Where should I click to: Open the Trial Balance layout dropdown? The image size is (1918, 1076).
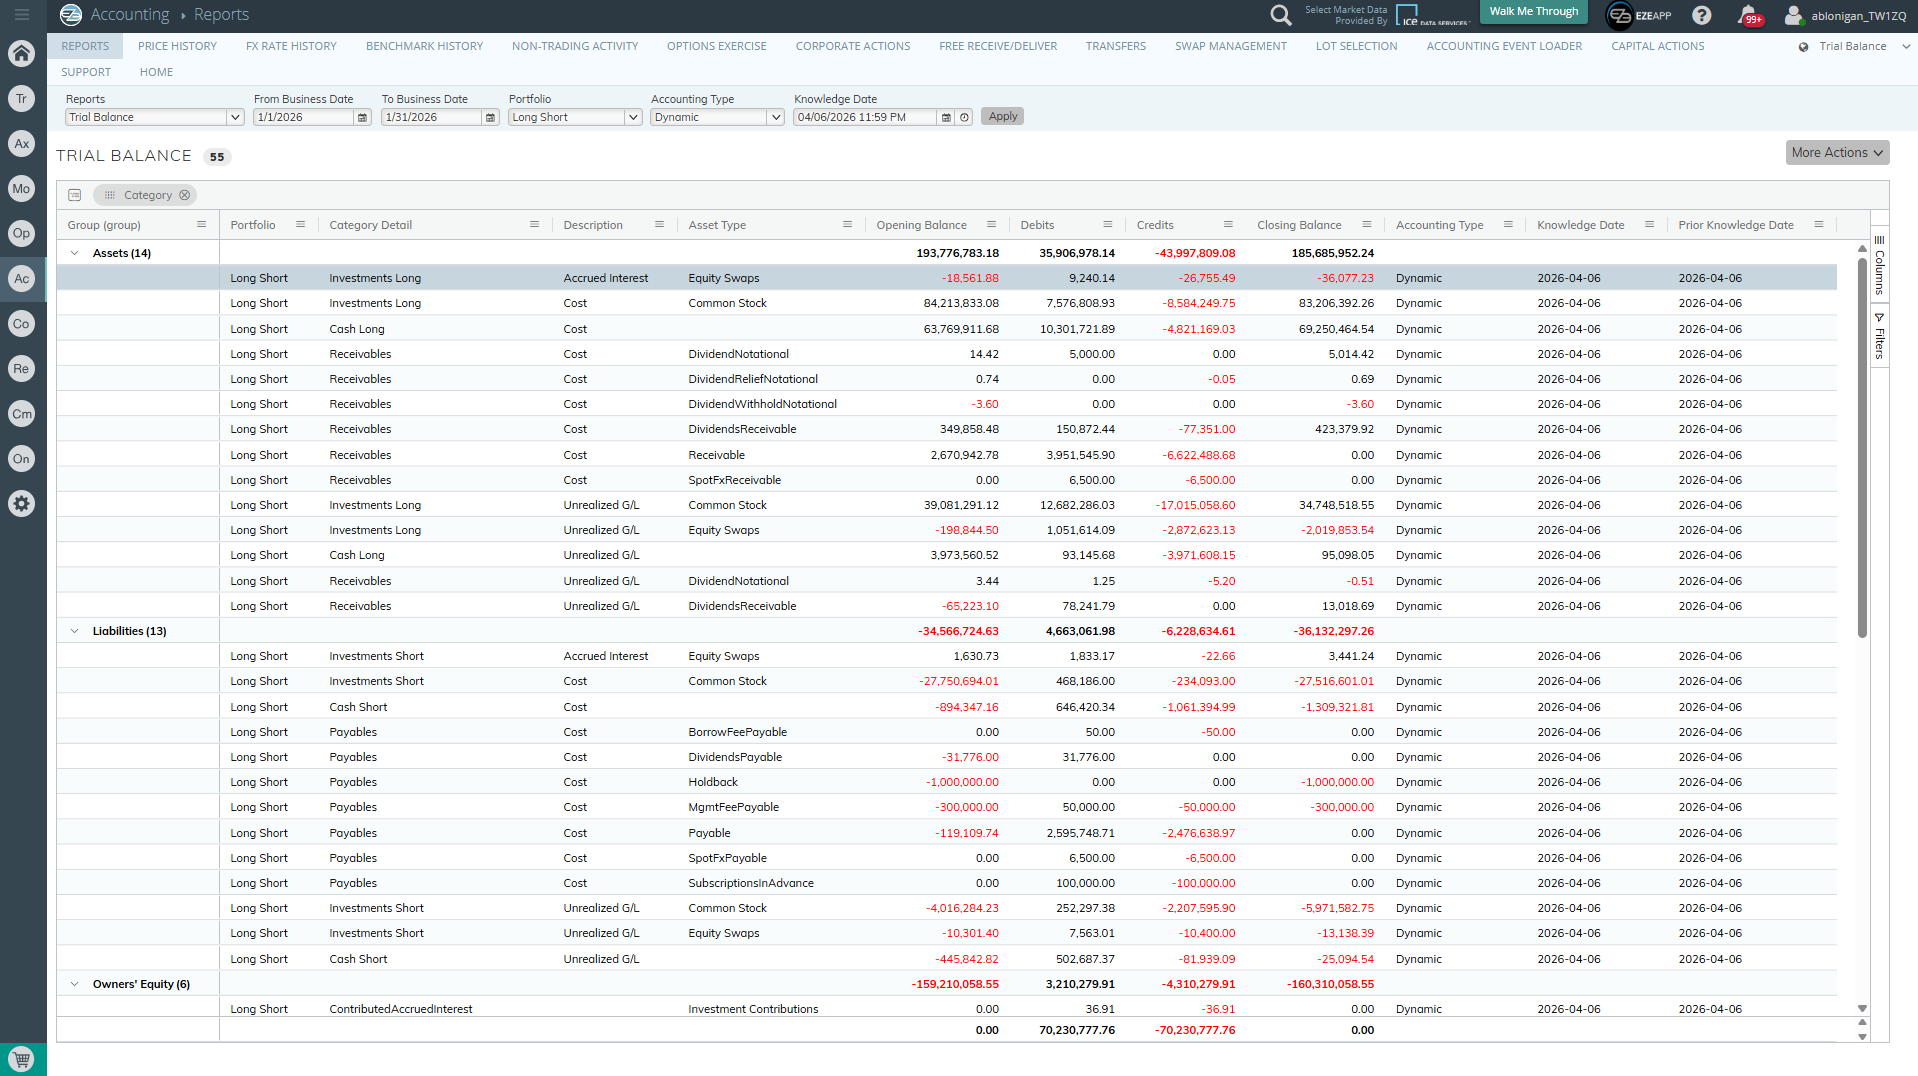(x=1855, y=46)
